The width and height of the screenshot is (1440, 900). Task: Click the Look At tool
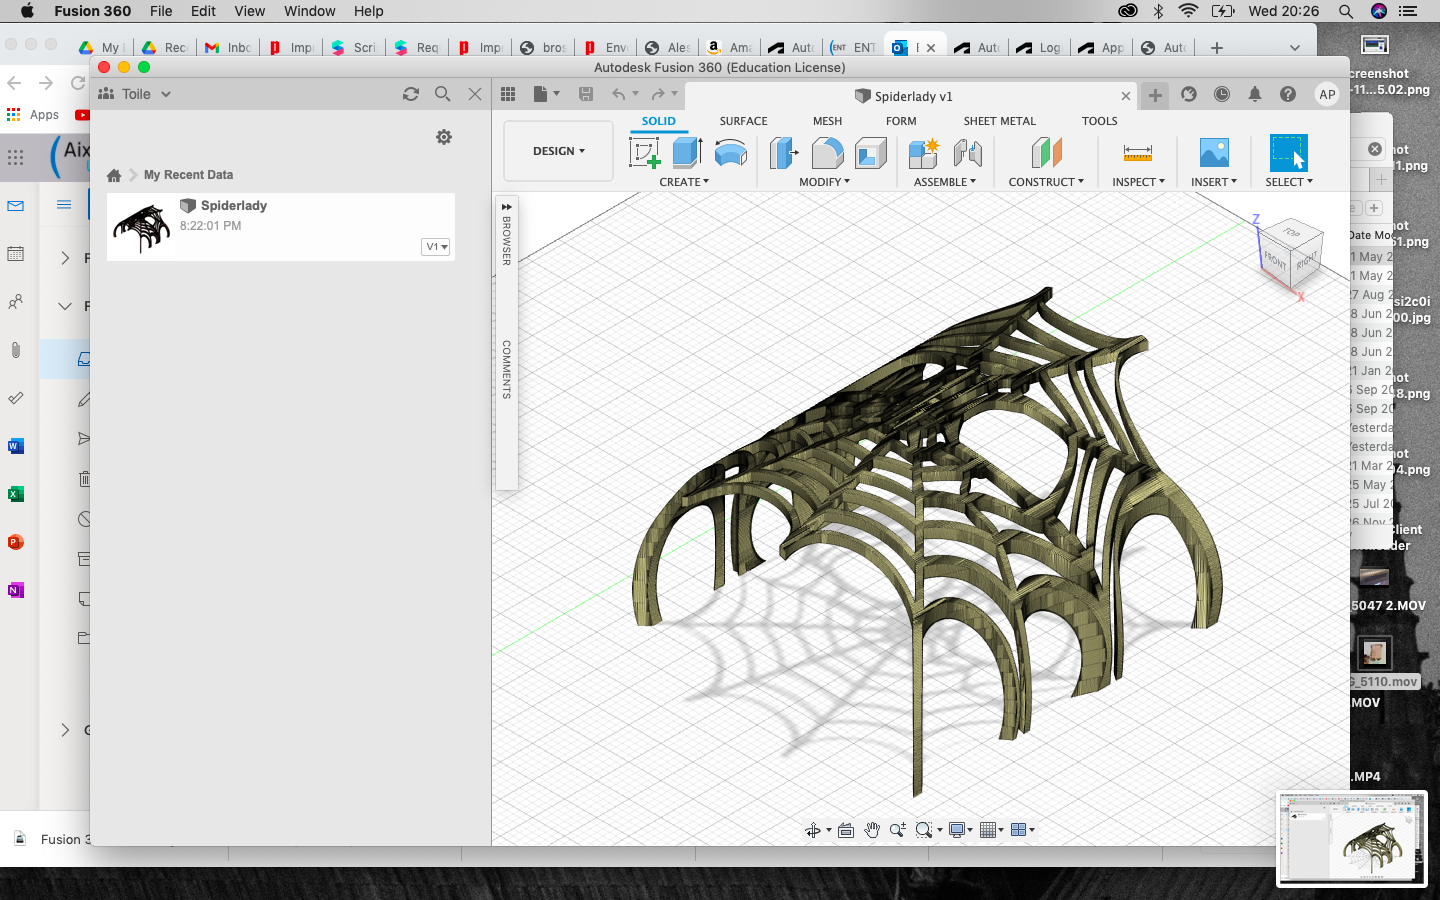(x=846, y=830)
